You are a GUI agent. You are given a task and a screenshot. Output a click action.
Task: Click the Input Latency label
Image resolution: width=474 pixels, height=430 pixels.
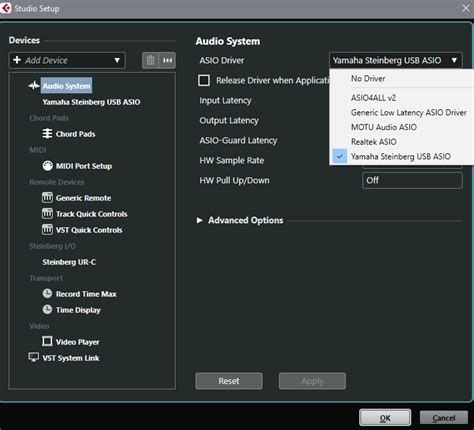point(225,100)
